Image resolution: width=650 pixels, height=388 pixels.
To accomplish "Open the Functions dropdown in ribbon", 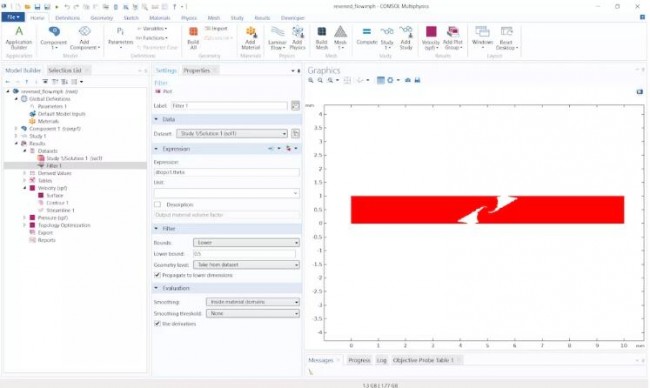I will tap(152, 38).
